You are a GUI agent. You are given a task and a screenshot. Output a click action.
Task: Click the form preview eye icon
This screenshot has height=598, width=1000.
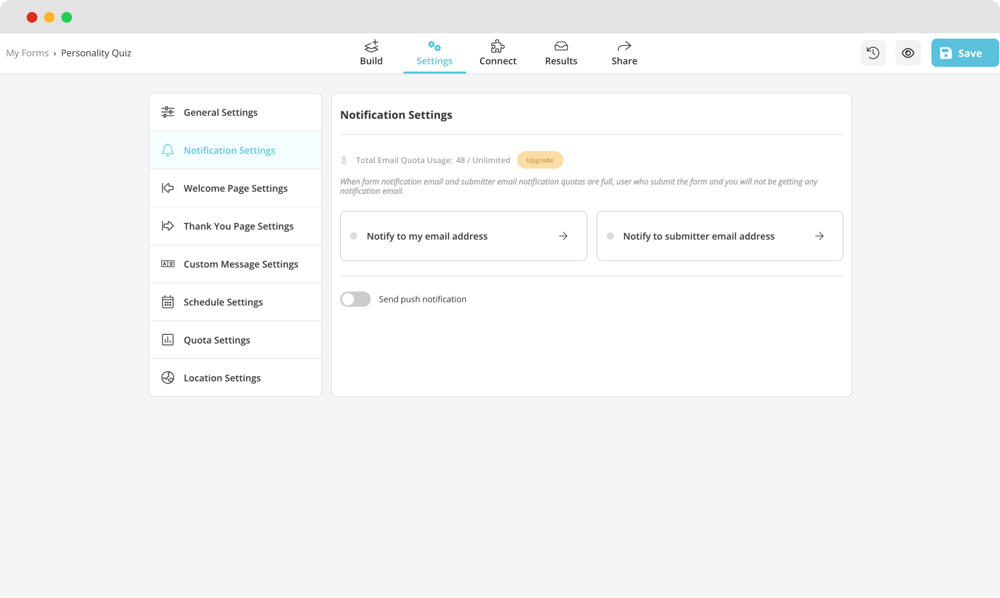[x=907, y=52]
